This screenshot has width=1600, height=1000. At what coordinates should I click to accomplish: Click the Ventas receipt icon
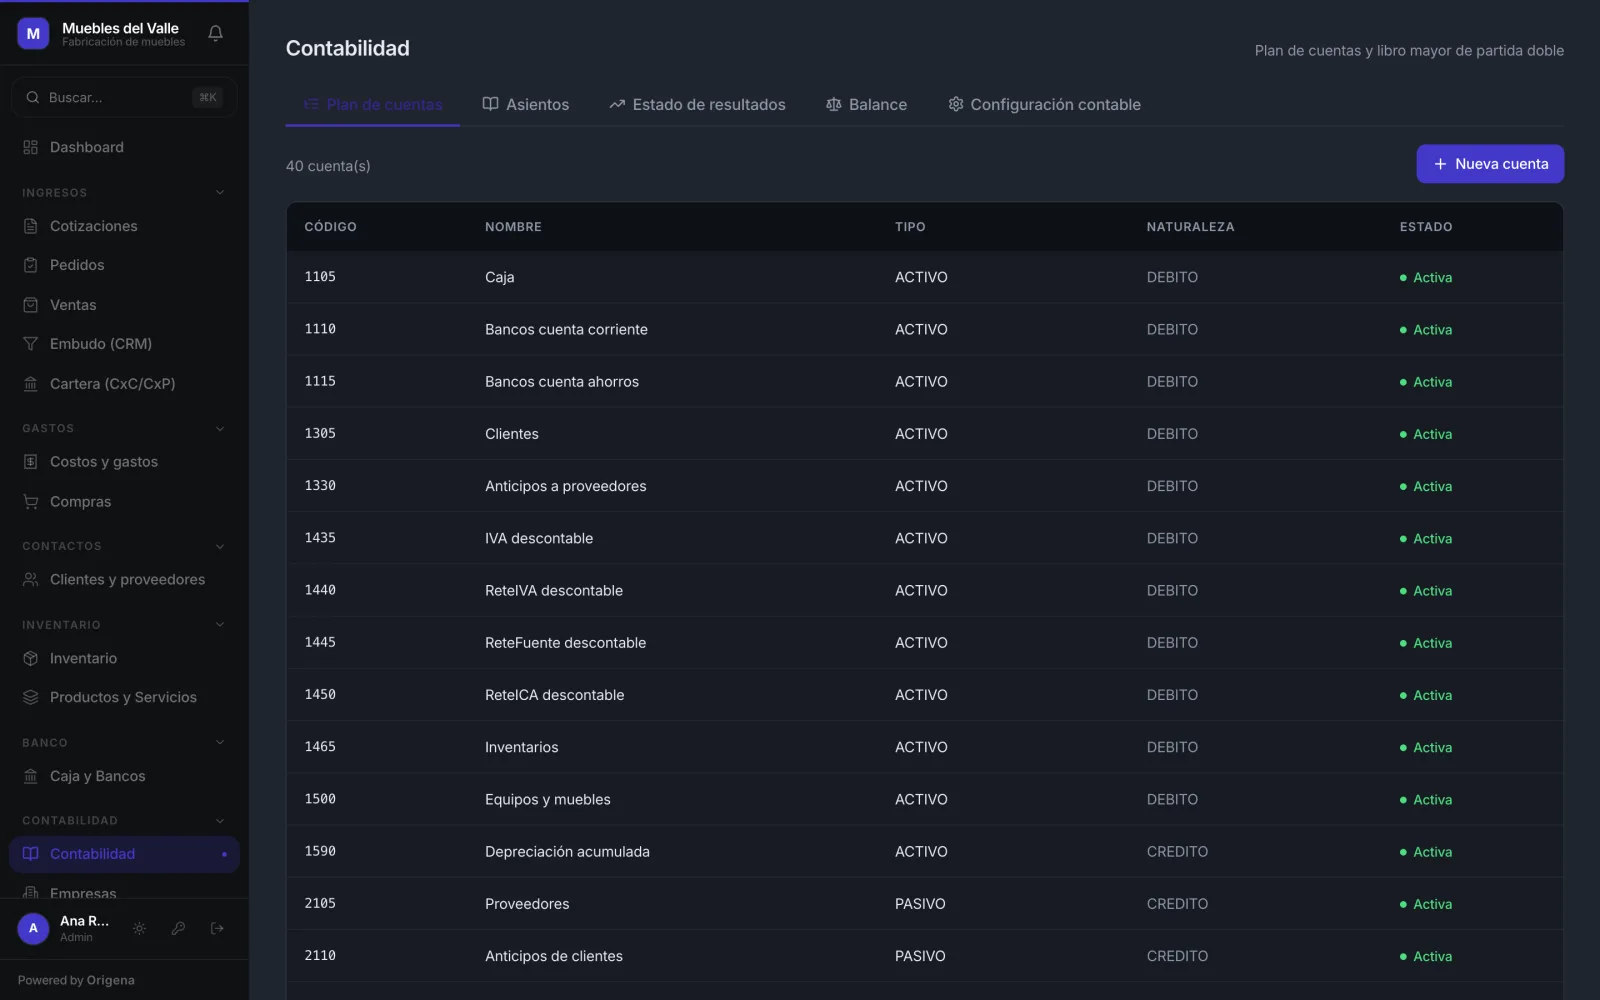point(30,305)
